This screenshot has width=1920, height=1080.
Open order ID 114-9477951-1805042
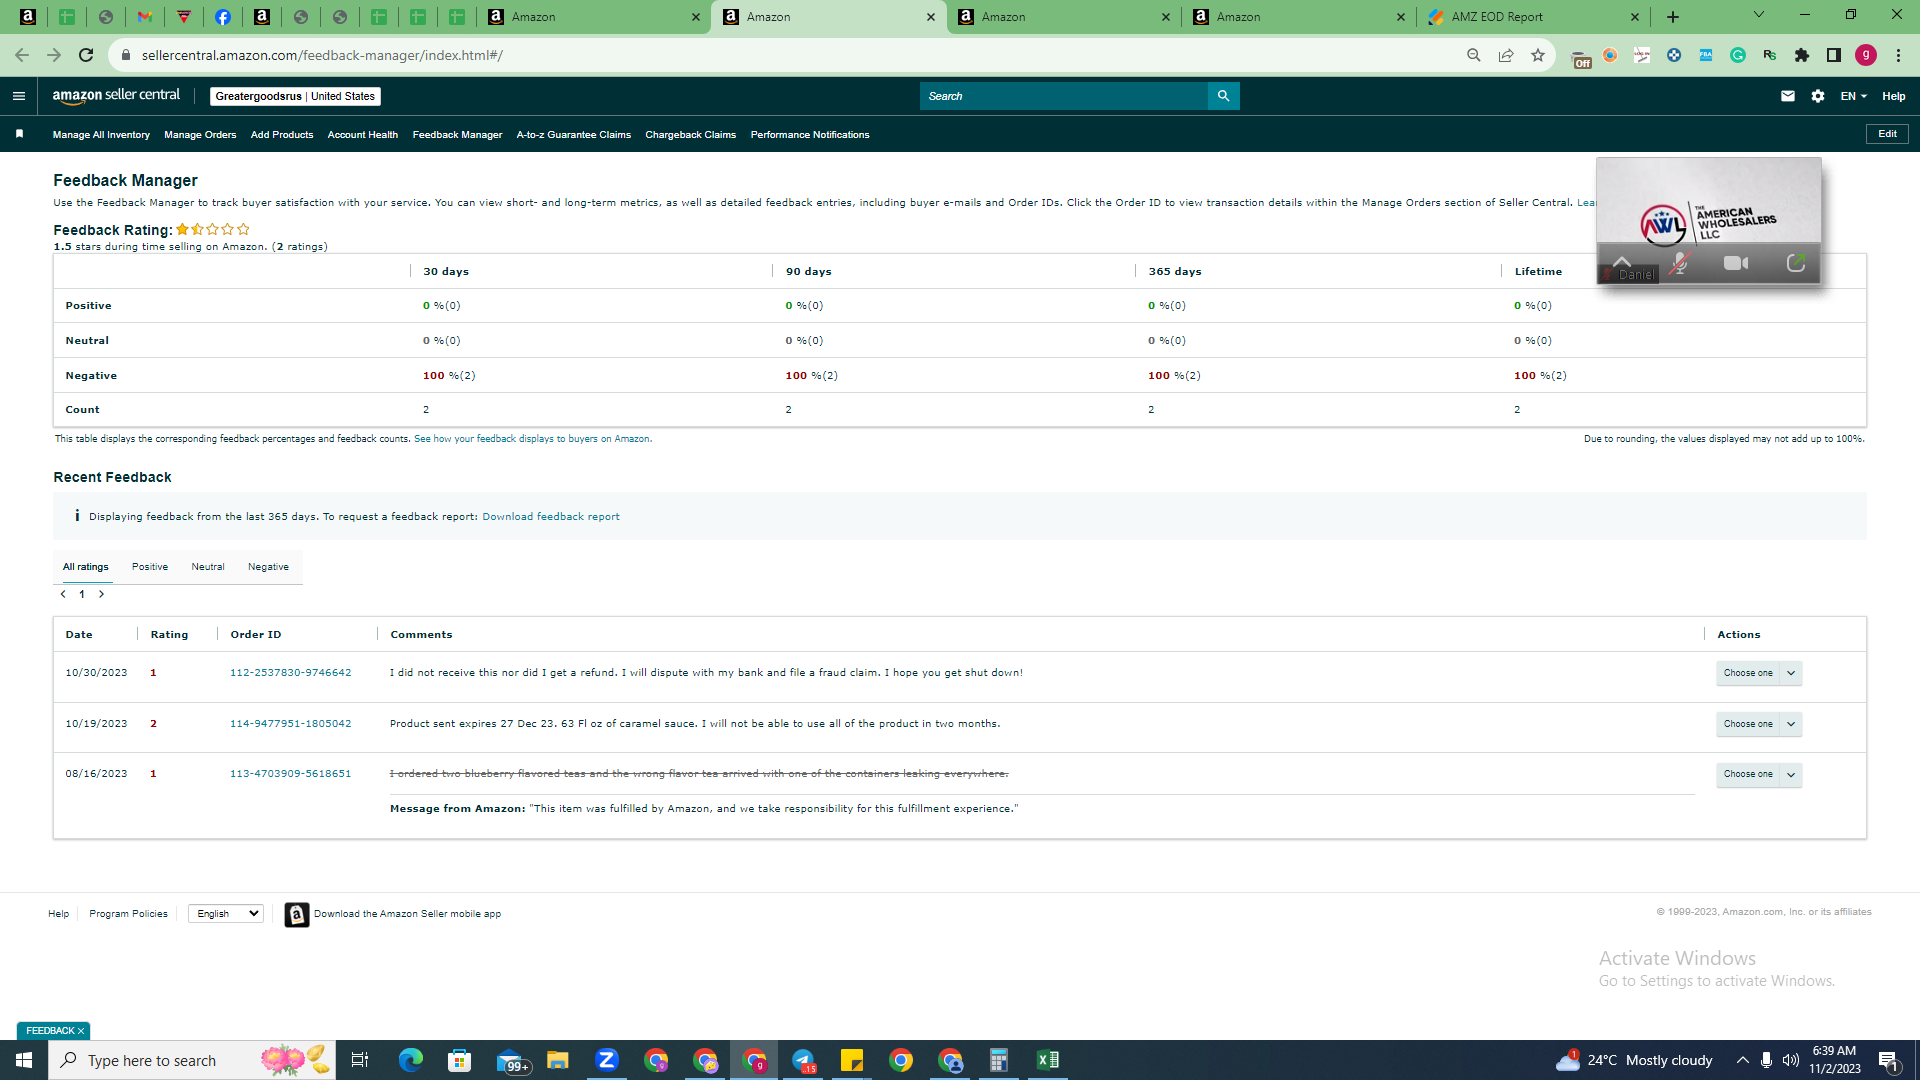(x=291, y=724)
